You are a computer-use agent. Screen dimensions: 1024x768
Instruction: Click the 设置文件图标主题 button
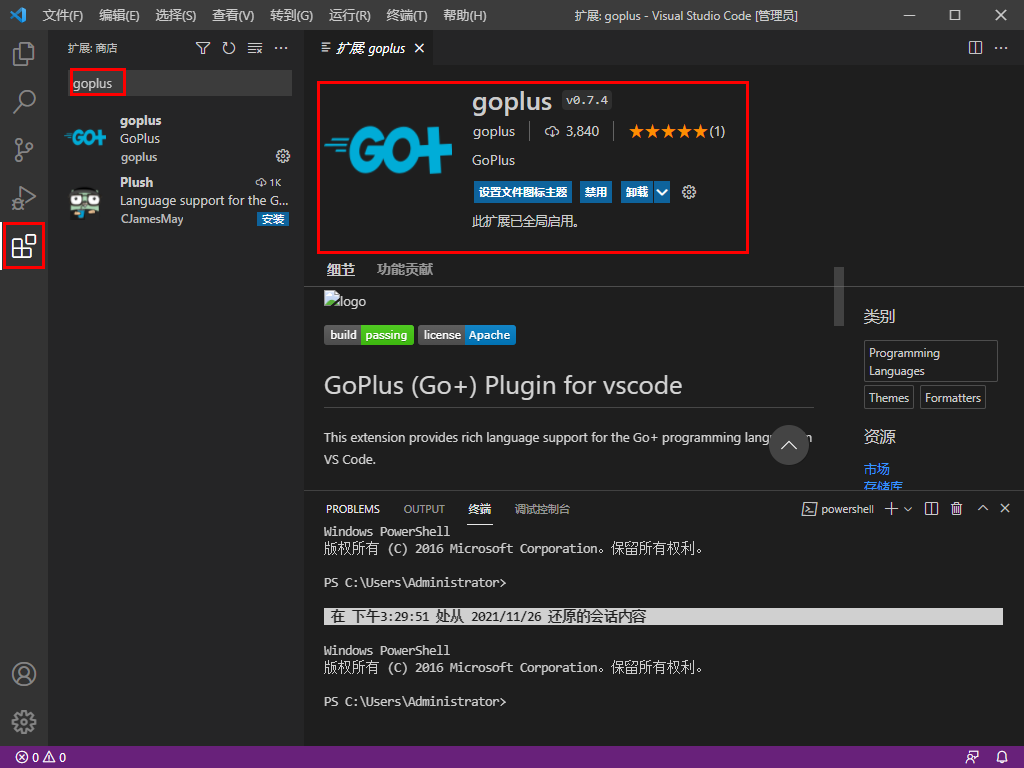(x=523, y=192)
